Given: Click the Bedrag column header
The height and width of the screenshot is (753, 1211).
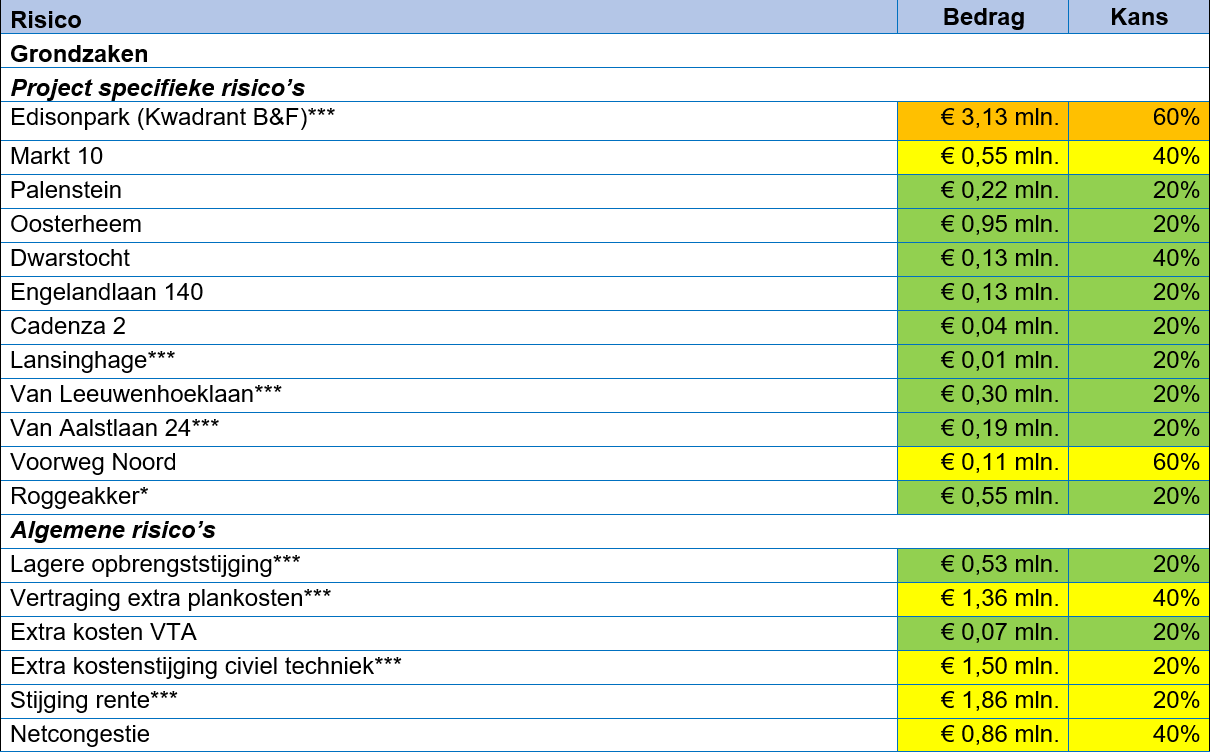Looking at the screenshot, I should tap(983, 18).
